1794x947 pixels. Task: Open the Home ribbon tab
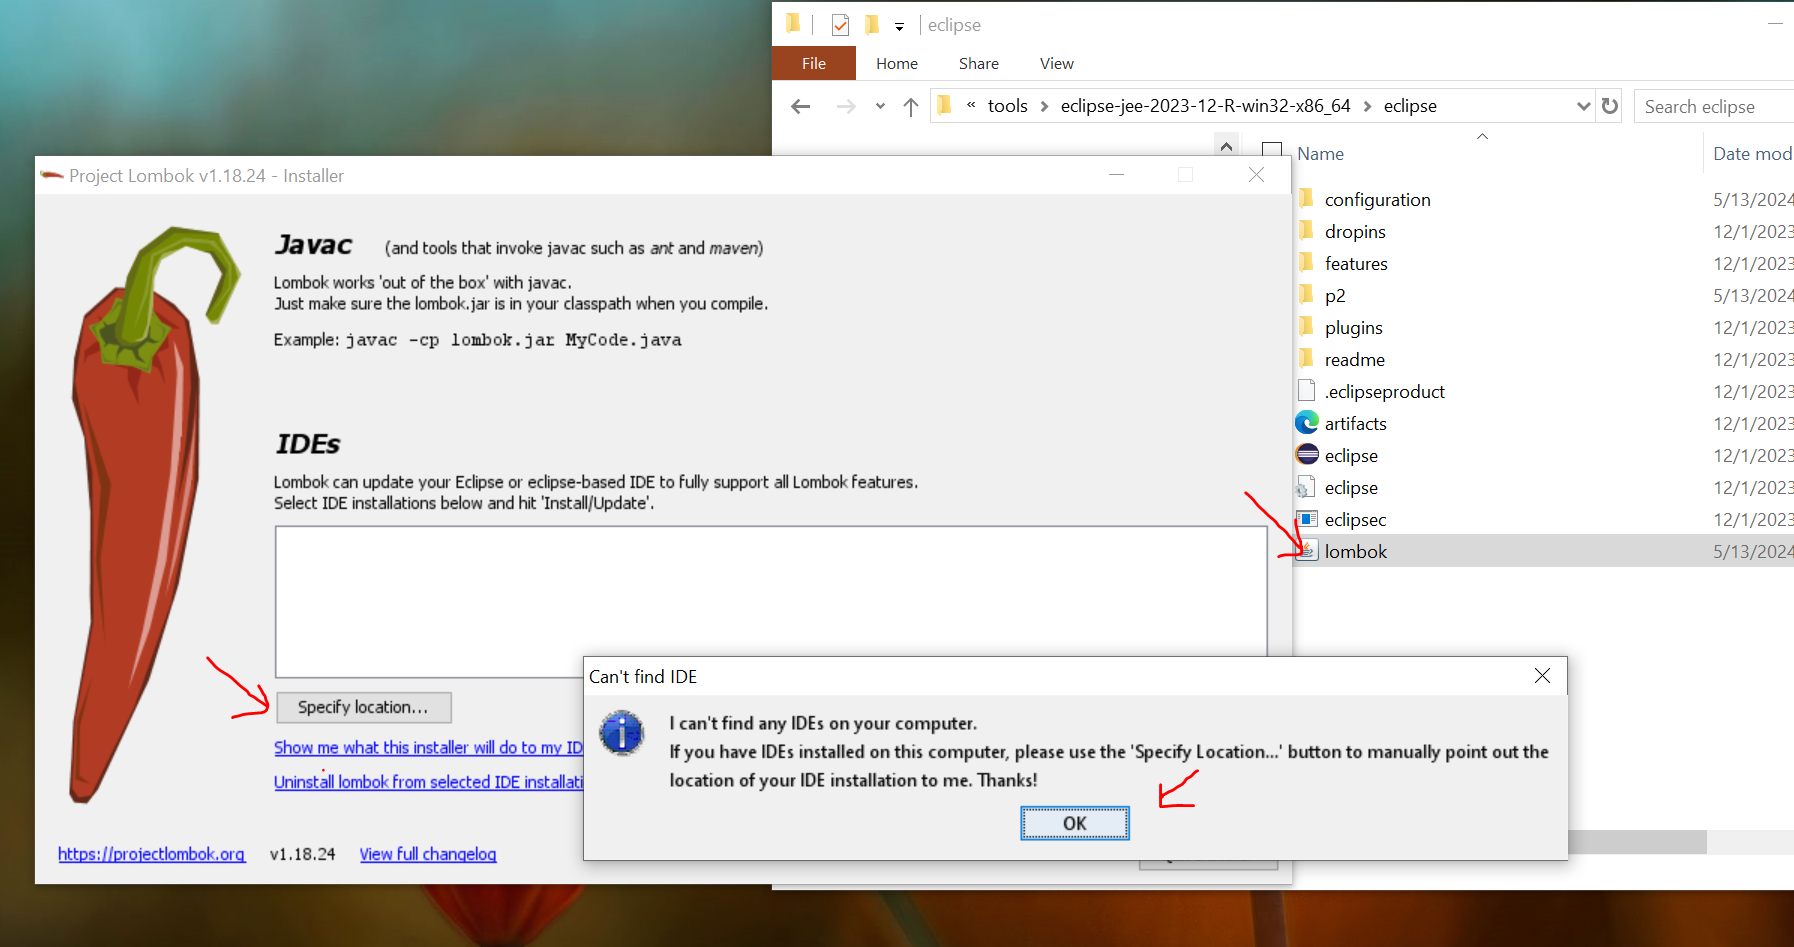click(x=897, y=63)
